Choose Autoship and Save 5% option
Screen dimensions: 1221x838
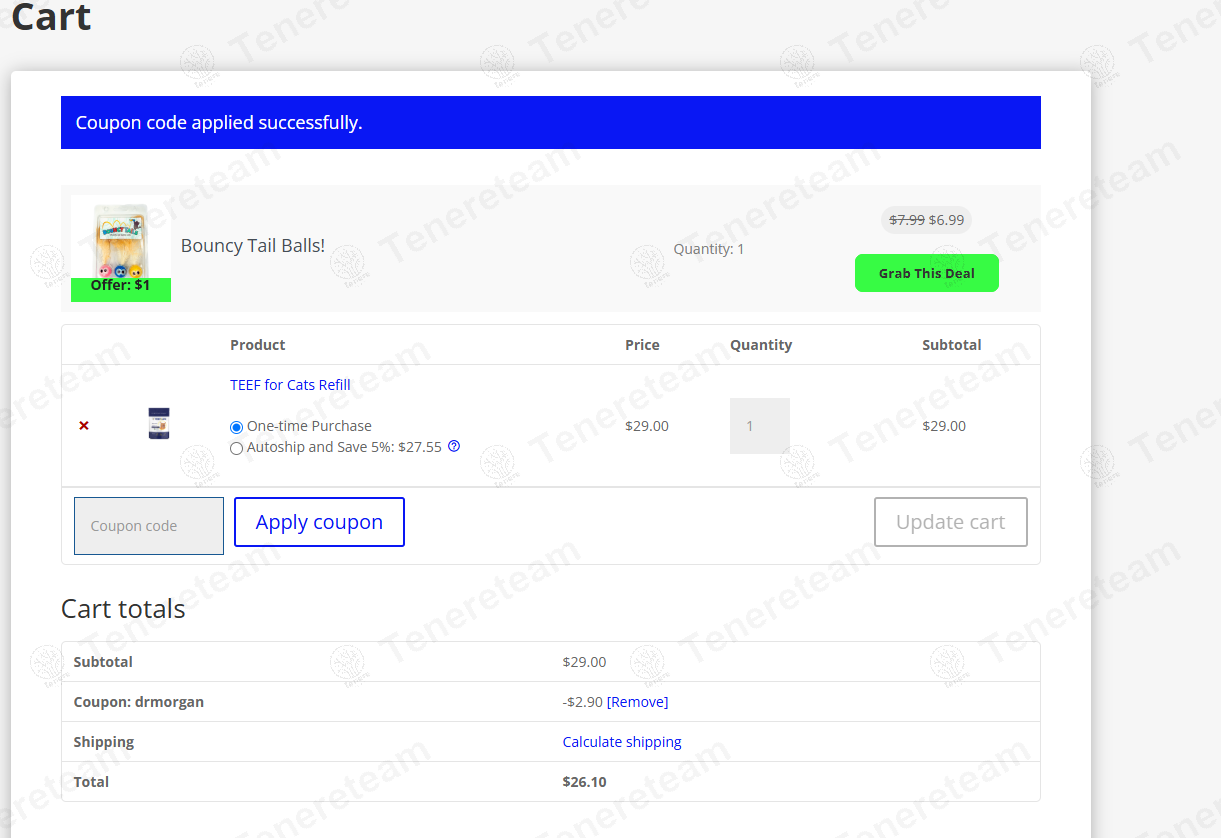[237, 448]
